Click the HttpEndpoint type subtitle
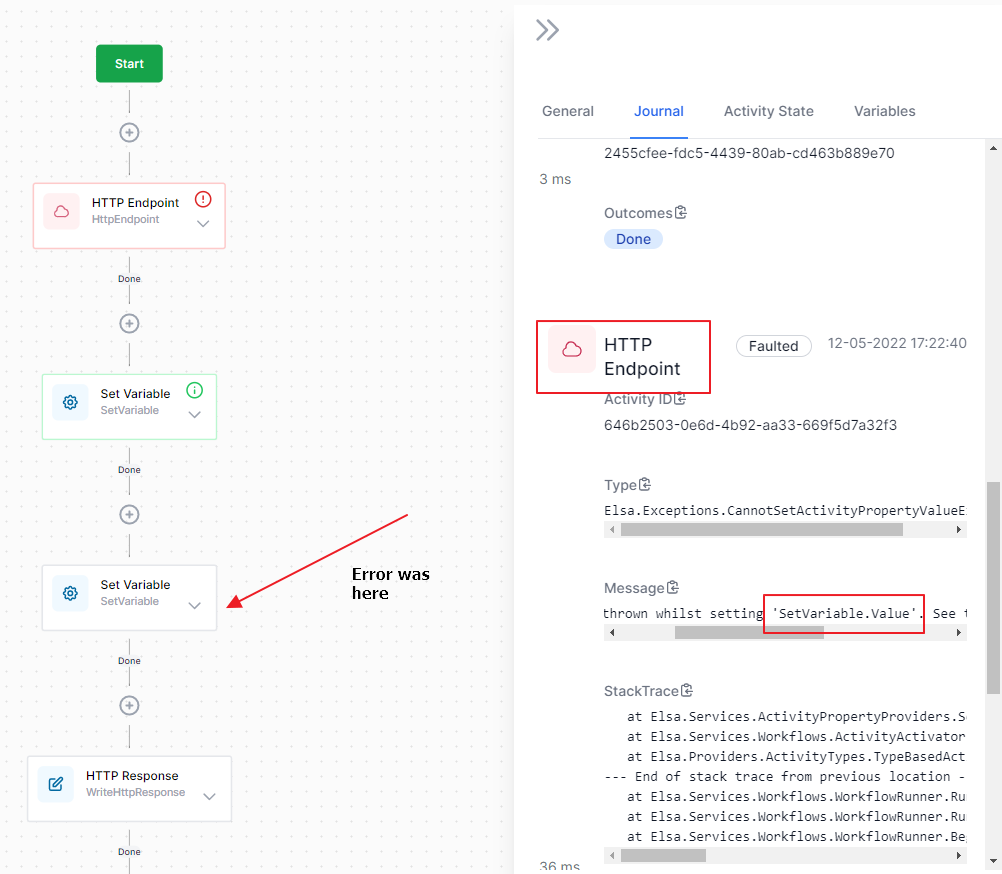The width and height of the screenshot is (1002, 874). click(125, 219)
